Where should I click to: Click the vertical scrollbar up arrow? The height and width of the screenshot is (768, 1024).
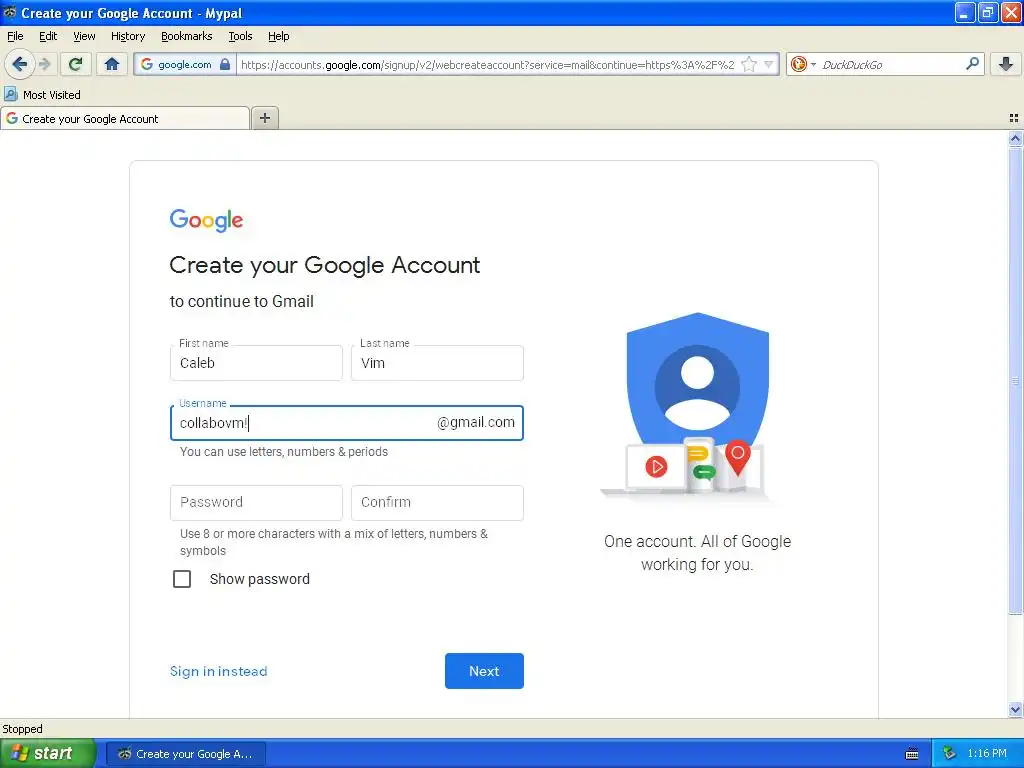(1015, 138)
